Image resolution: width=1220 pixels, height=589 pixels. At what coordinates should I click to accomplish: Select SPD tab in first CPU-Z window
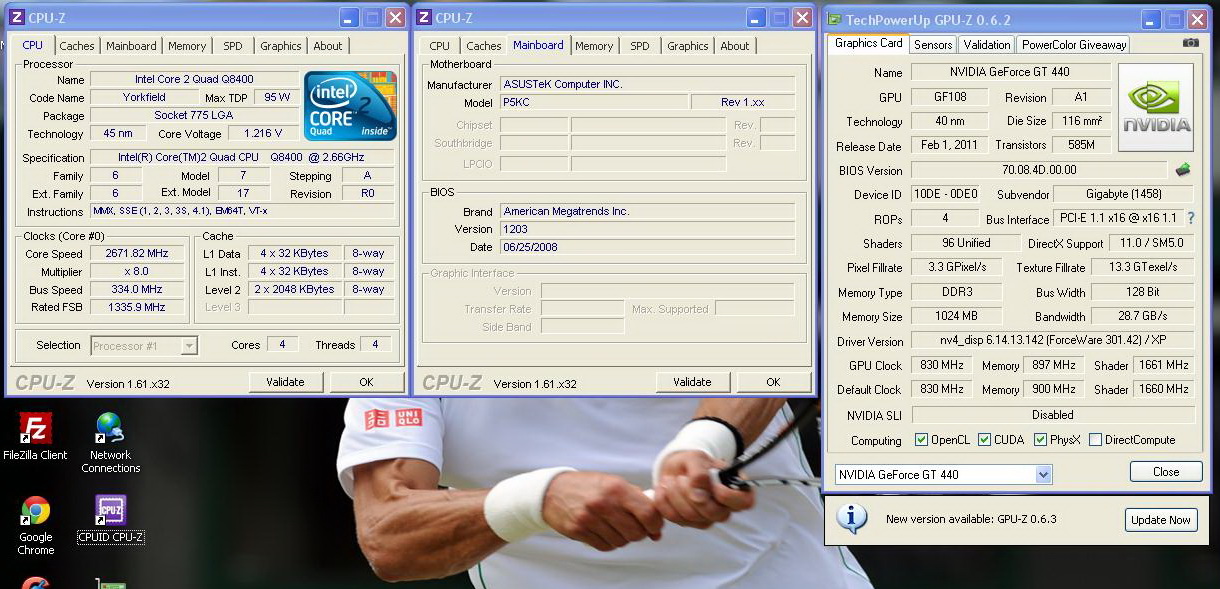point(232,46)
